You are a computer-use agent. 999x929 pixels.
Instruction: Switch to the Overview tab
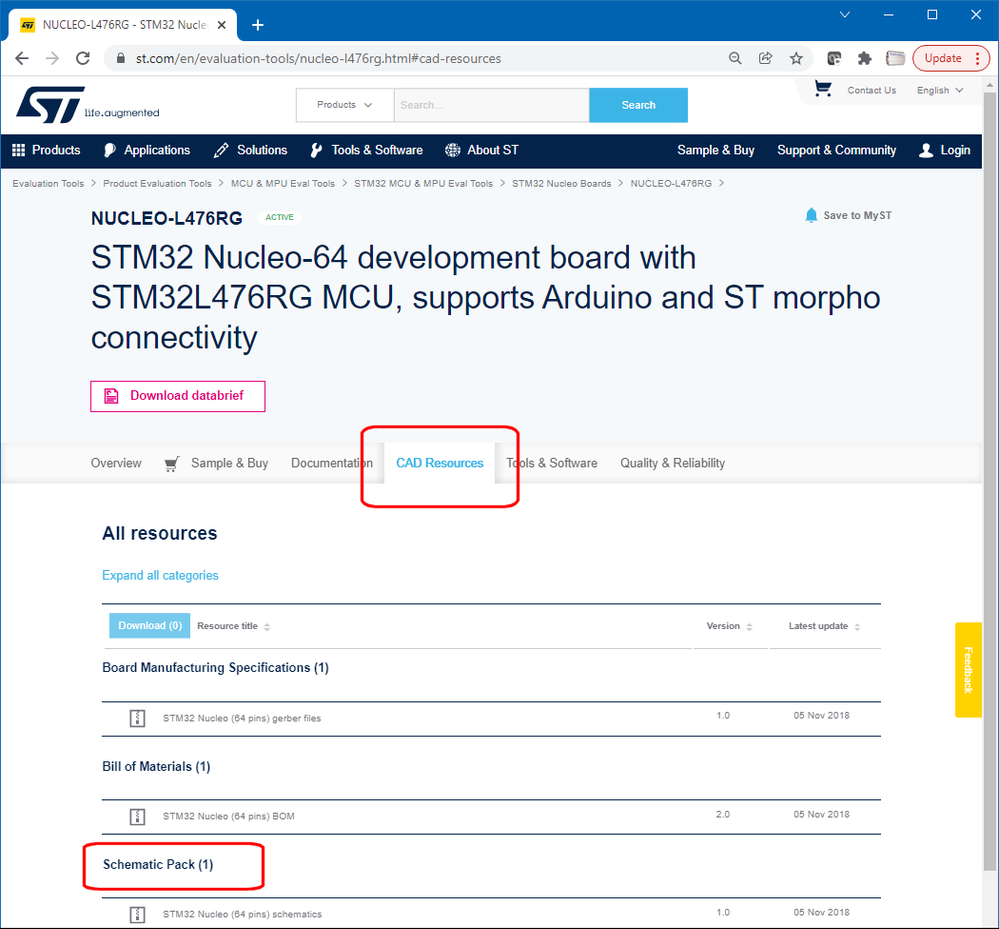[x=116, y=463]
